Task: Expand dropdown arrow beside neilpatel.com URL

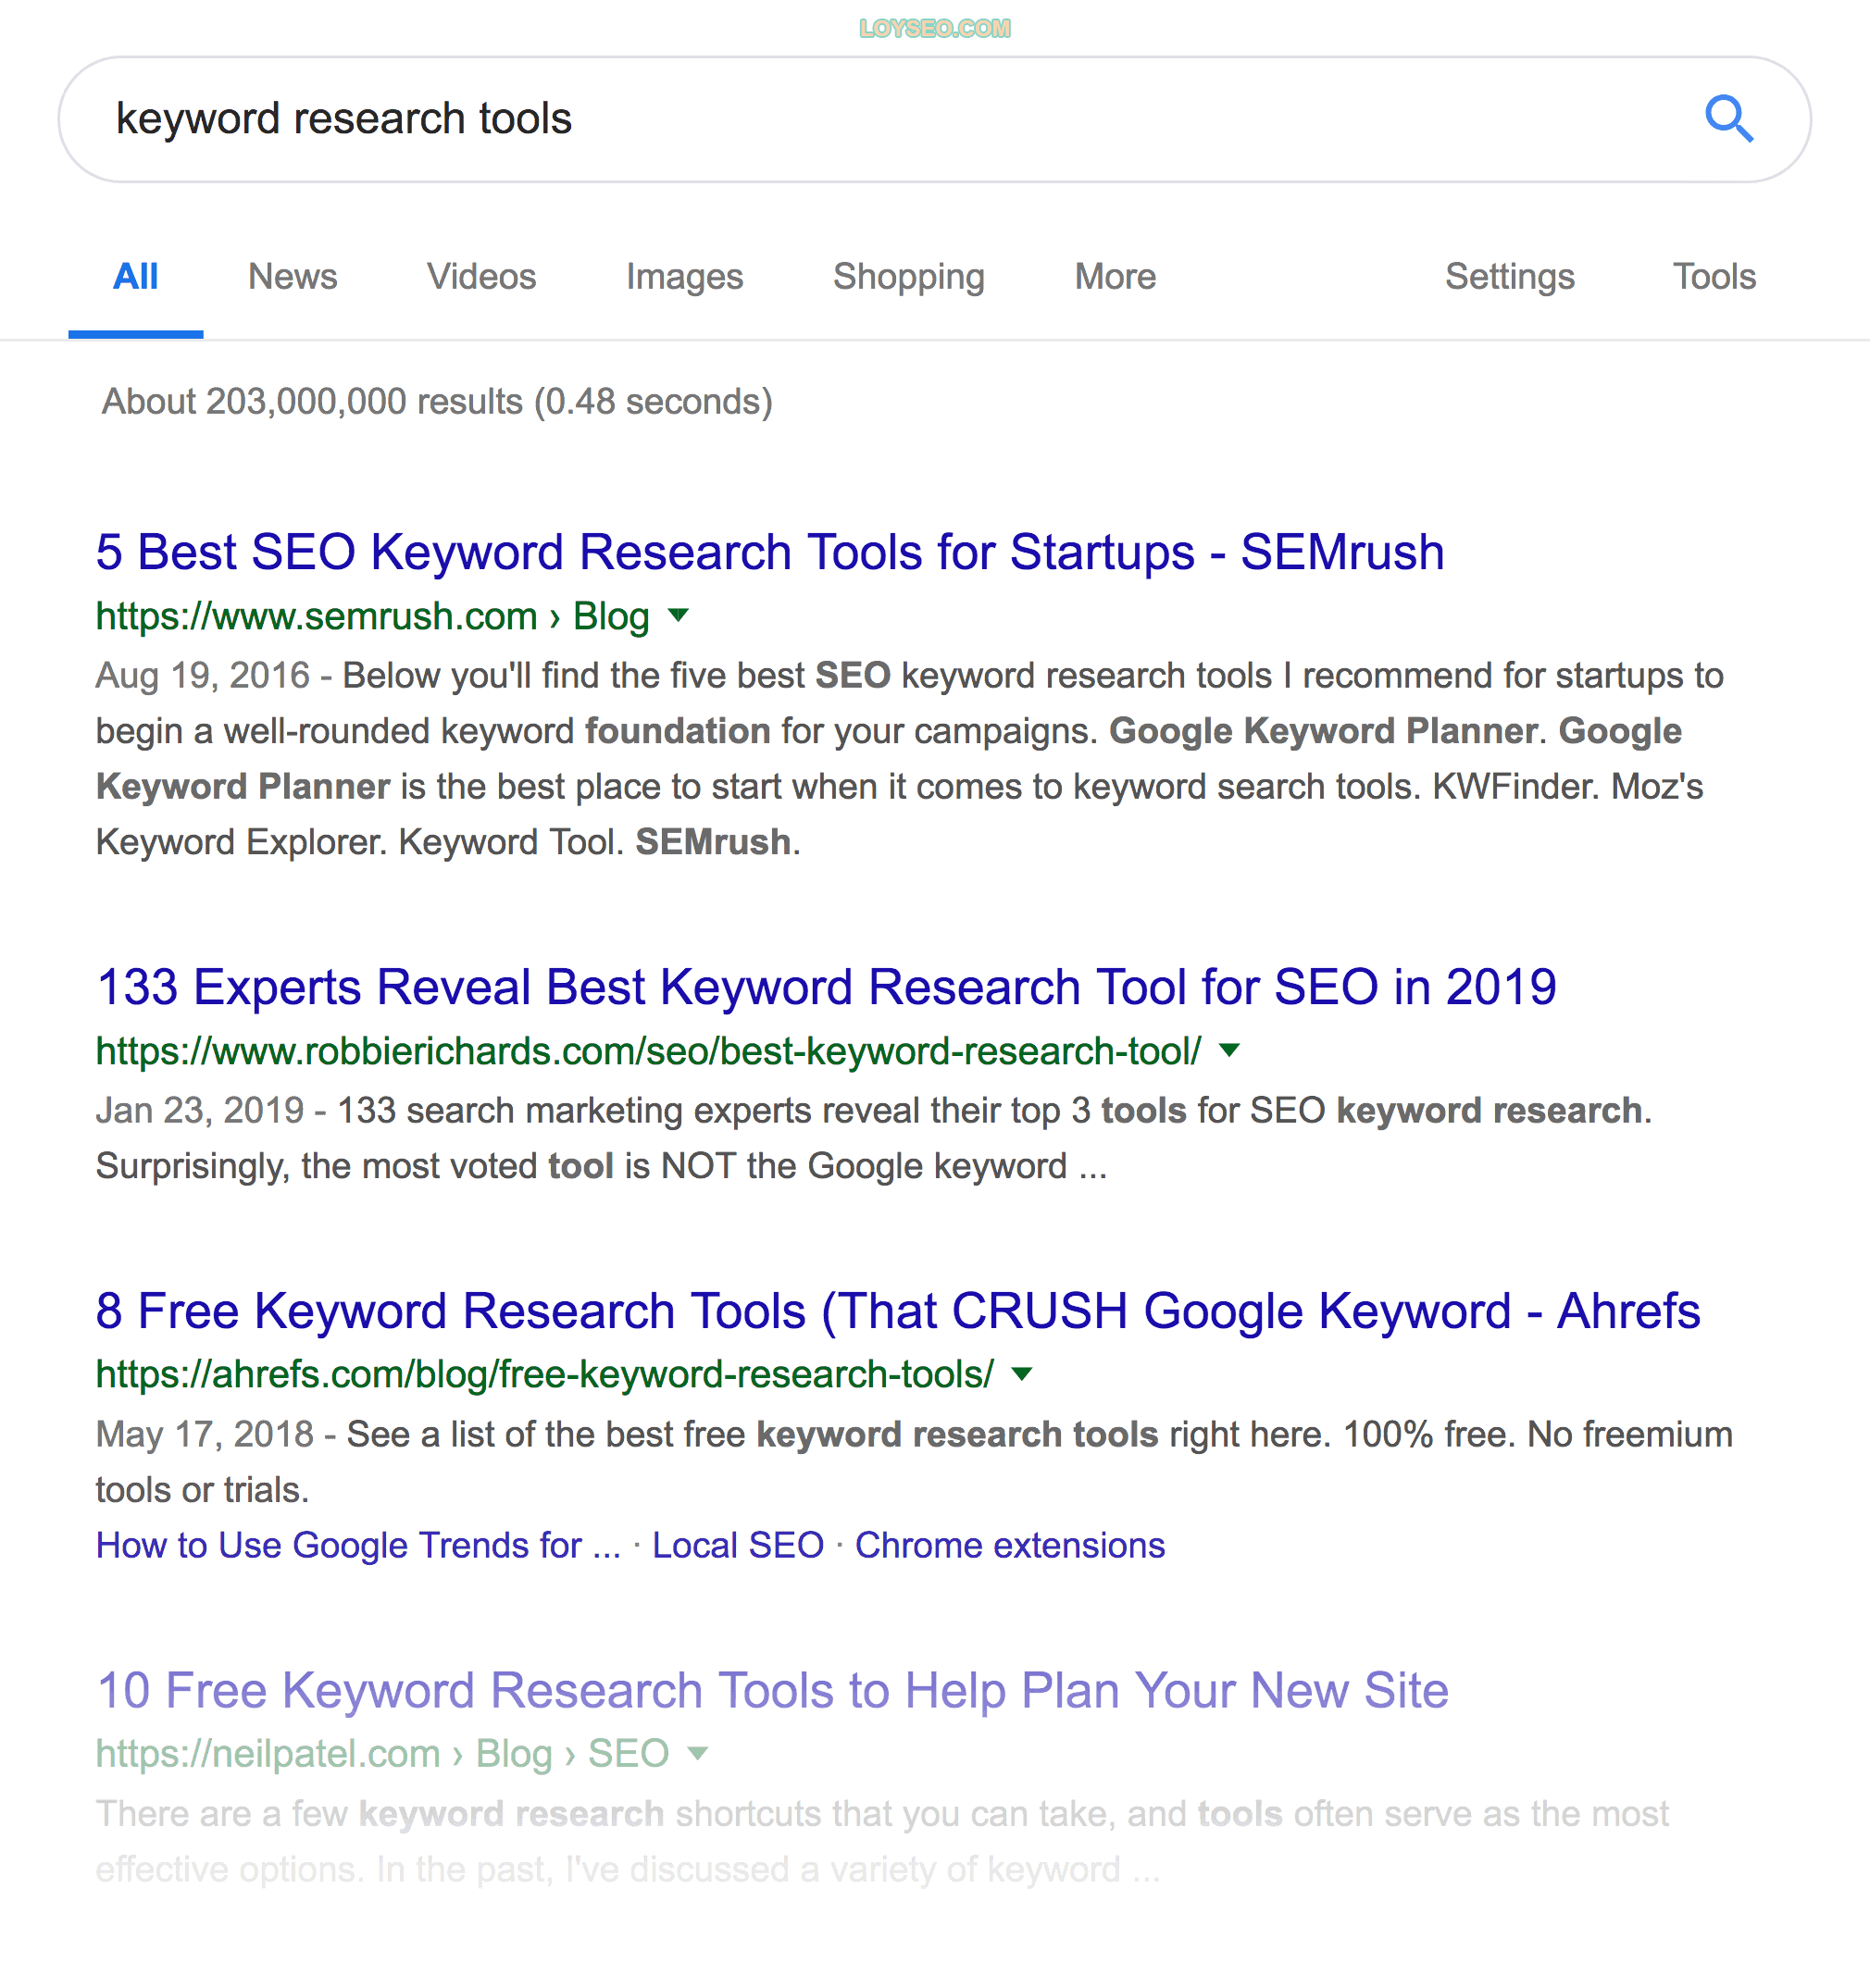Action: click(x=698, y=1752)
